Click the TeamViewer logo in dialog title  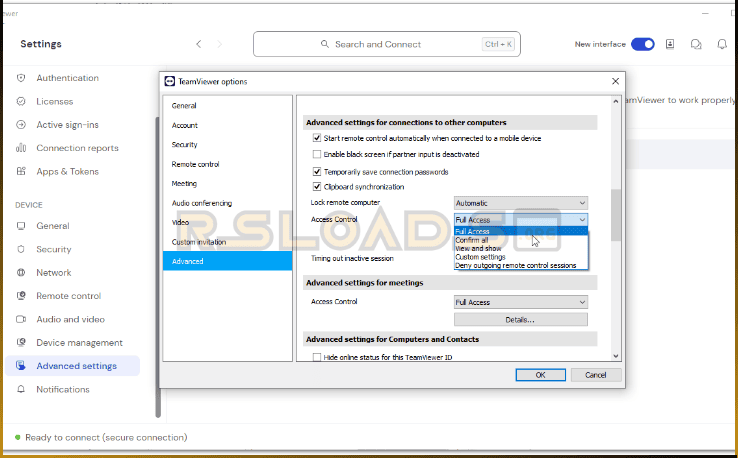169,81
